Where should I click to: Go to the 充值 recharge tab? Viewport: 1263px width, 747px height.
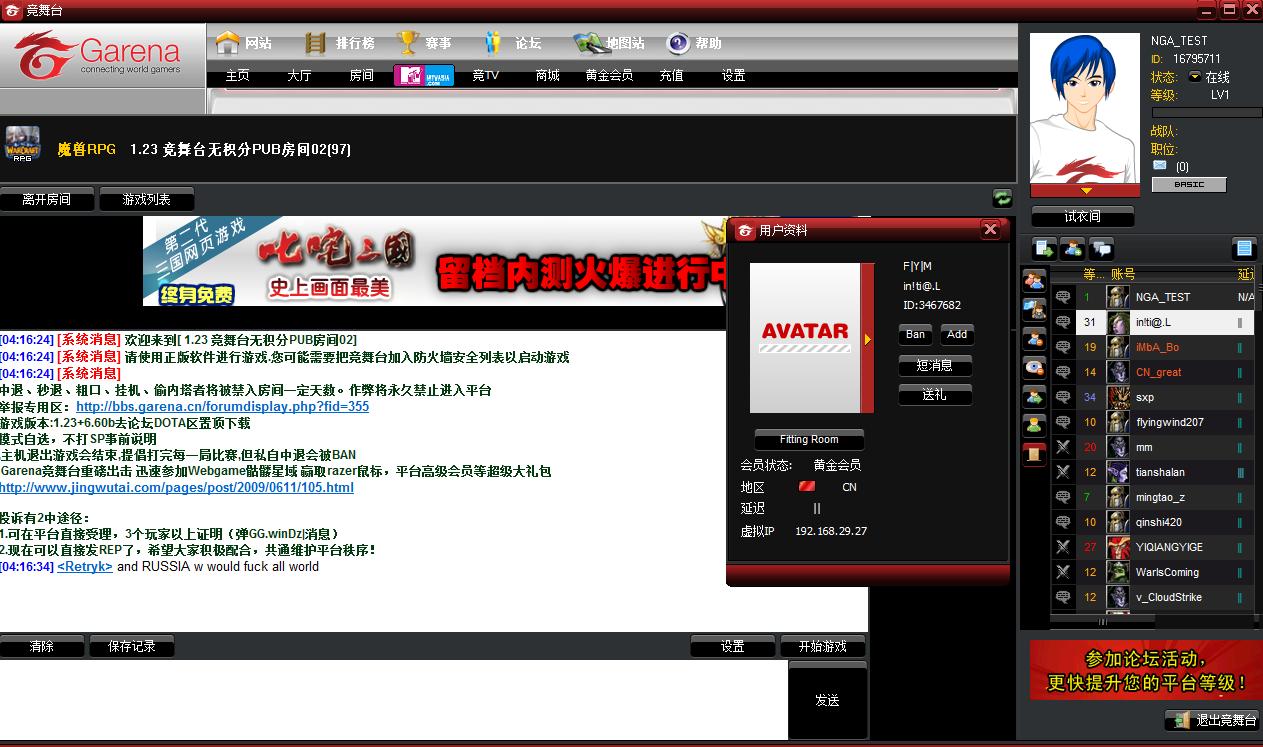pos(671,75)
